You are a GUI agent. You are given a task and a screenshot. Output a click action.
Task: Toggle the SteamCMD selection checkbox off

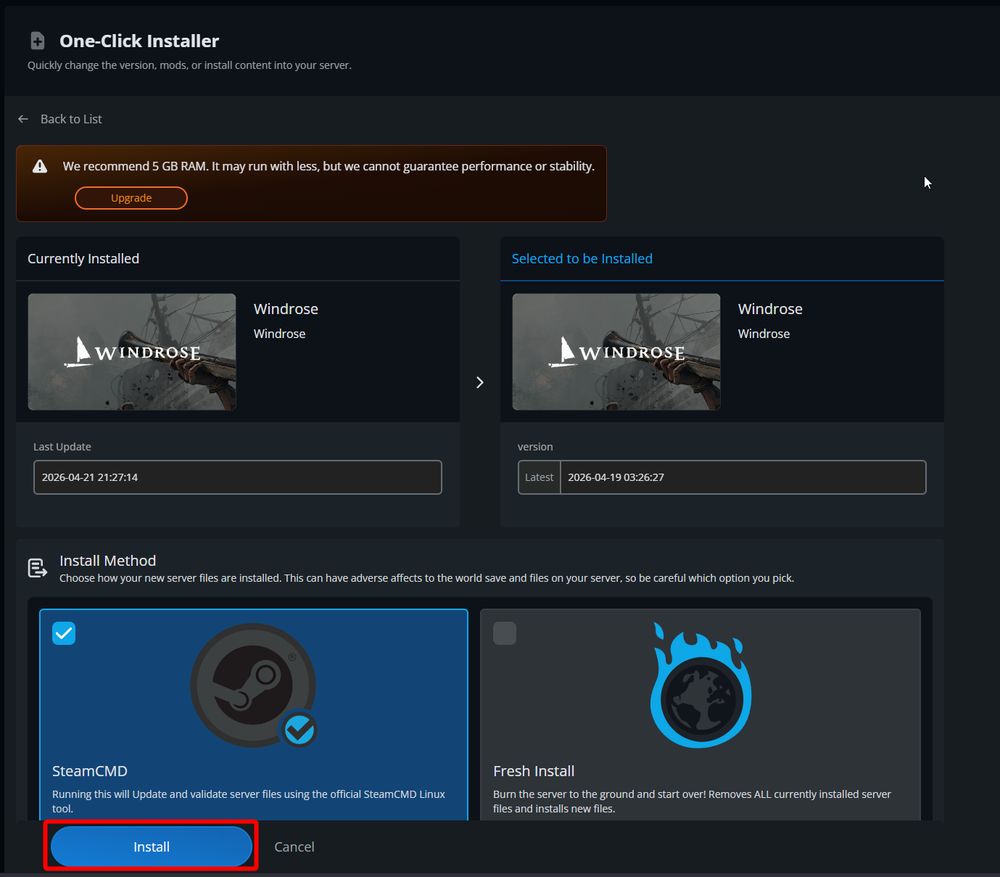(x=63, y=632)
